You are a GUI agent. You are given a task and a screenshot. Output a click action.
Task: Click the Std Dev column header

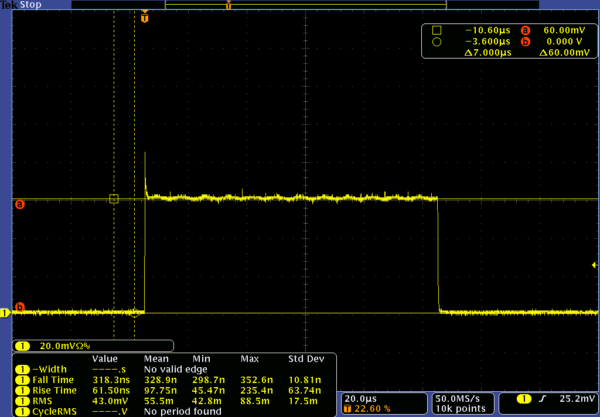pos(306,359)
